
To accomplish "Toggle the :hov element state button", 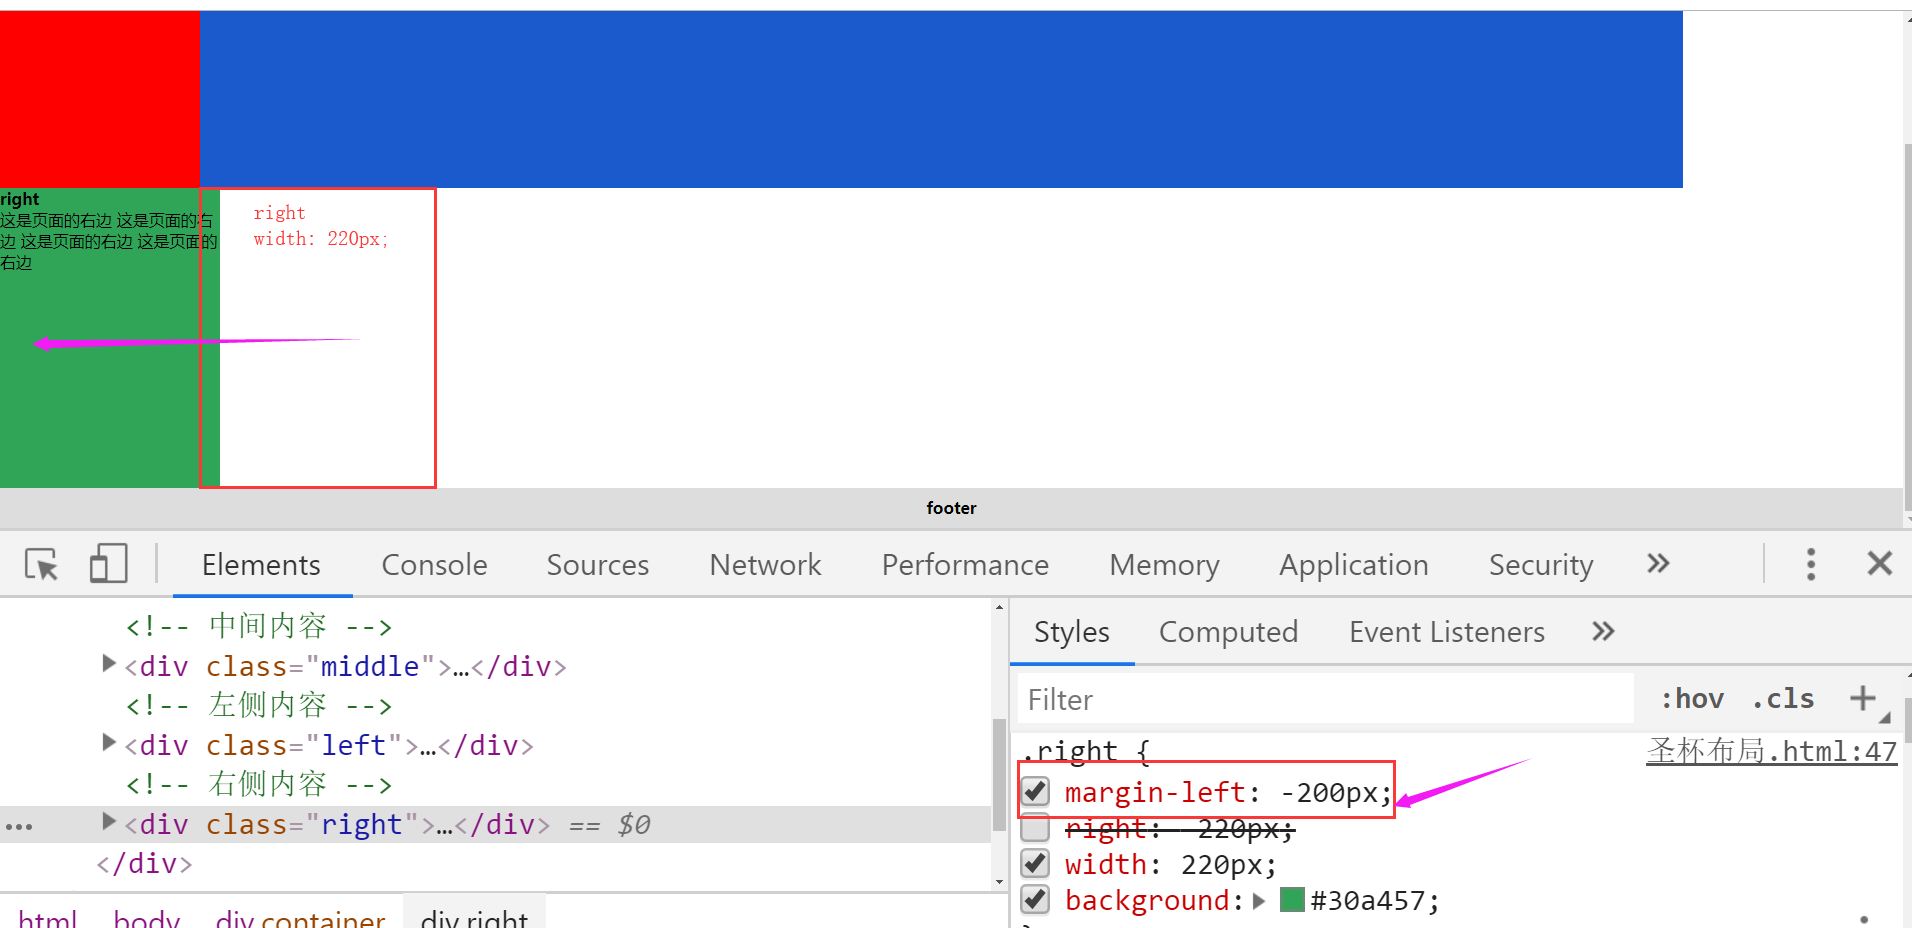I will coord(1692,699).
